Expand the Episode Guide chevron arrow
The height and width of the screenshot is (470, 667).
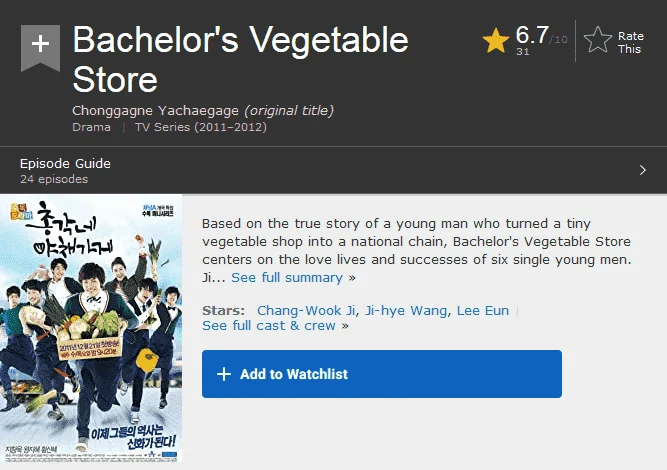(x=642, y=170)
